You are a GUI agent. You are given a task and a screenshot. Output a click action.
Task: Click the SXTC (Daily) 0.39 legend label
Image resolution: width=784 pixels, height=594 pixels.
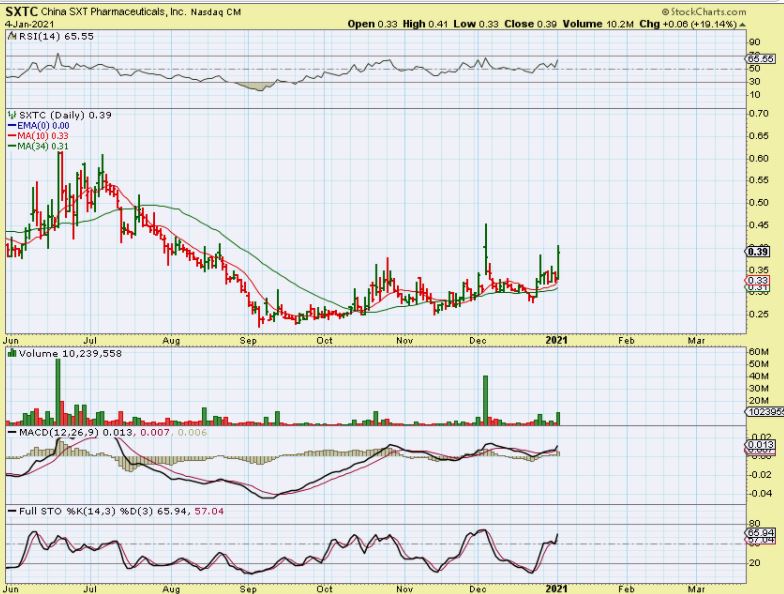pyautogui.click(x=65, y=115)
